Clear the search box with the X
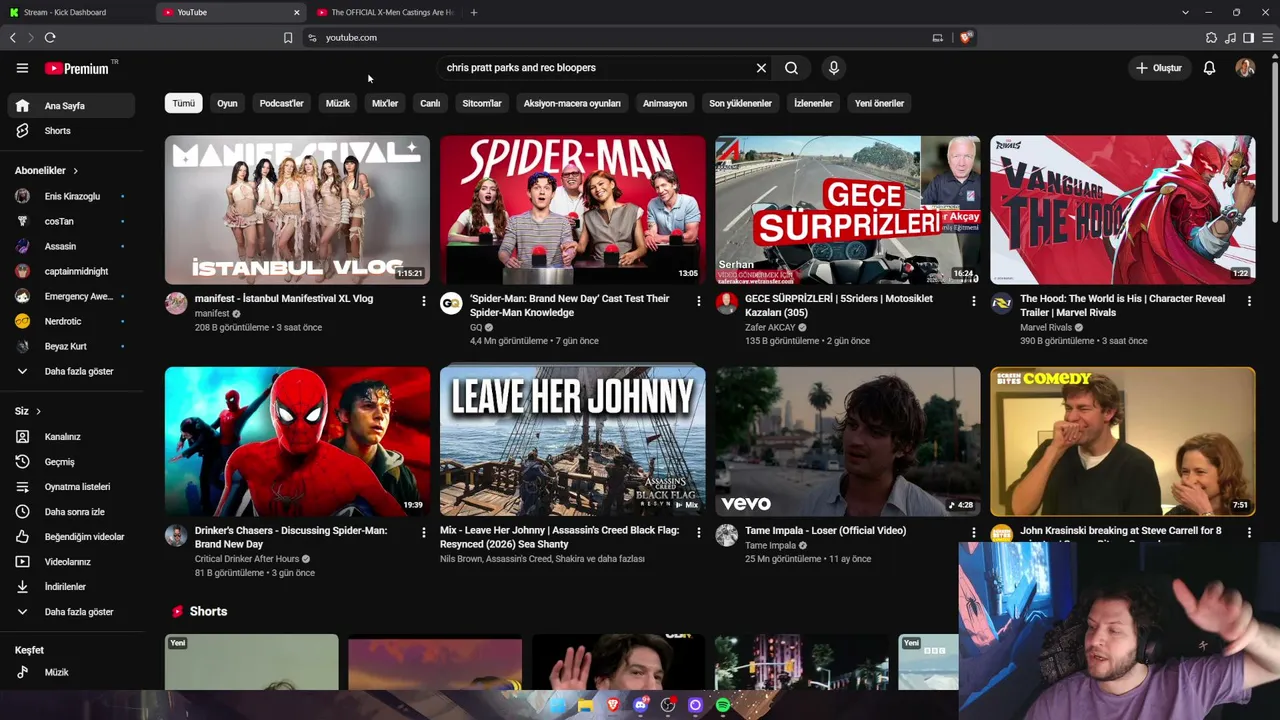1280x720 pixels. pyautogui.click(x=761, y=68)
